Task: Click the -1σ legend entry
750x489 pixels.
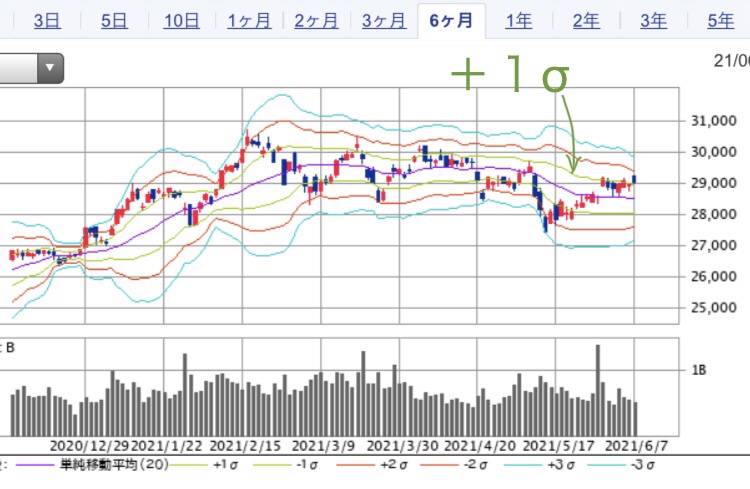Action: tap(307, 465)
